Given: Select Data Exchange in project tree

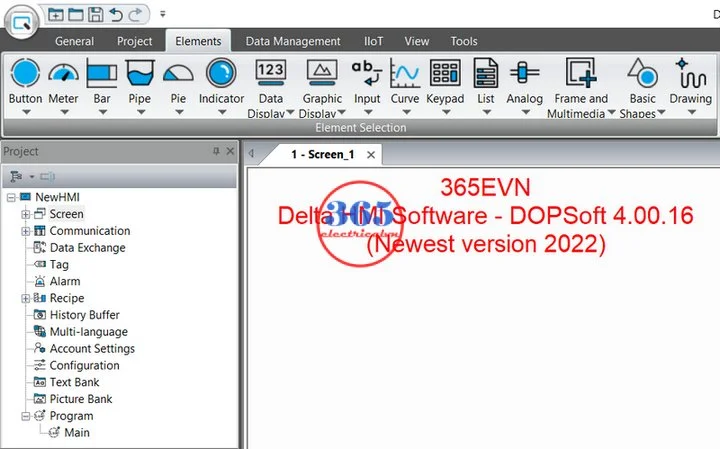Looking at the screenshot, I should pyautogui.click(x=87, y=248).
